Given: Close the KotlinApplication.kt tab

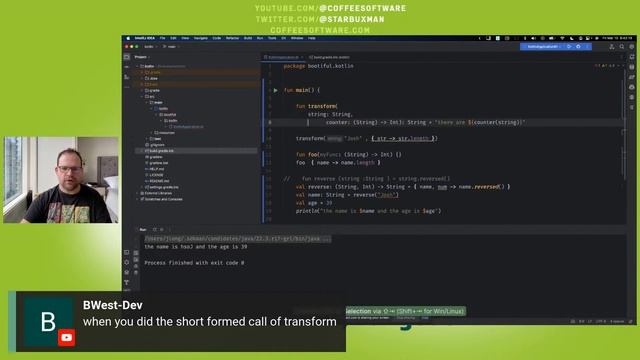Looking at the screenshot, I should (302, 58).
